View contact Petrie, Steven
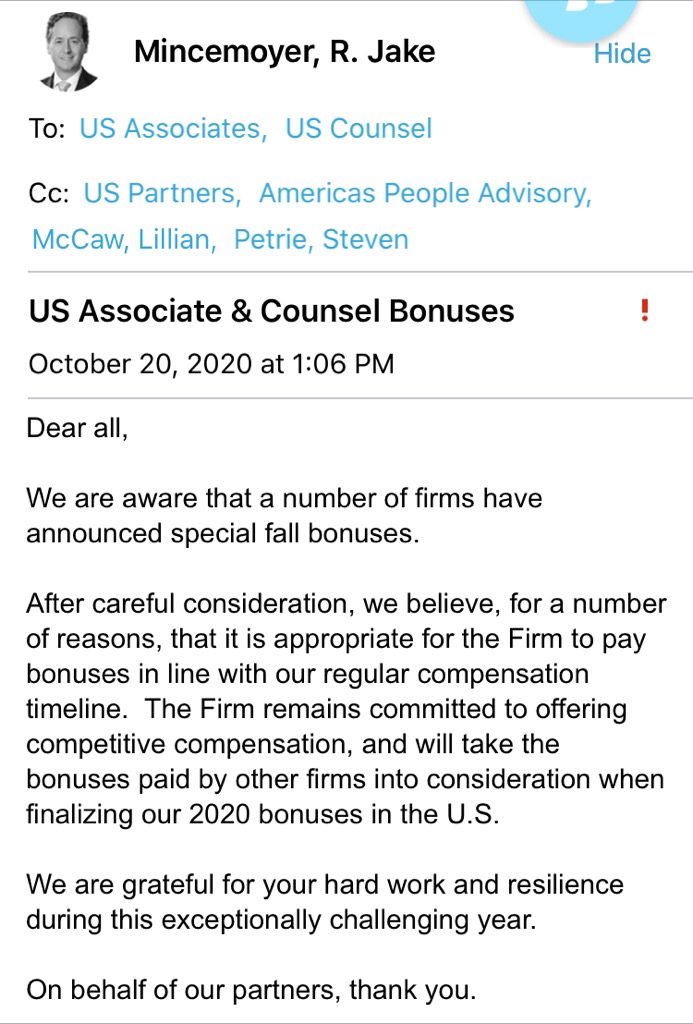 (321, 239)
